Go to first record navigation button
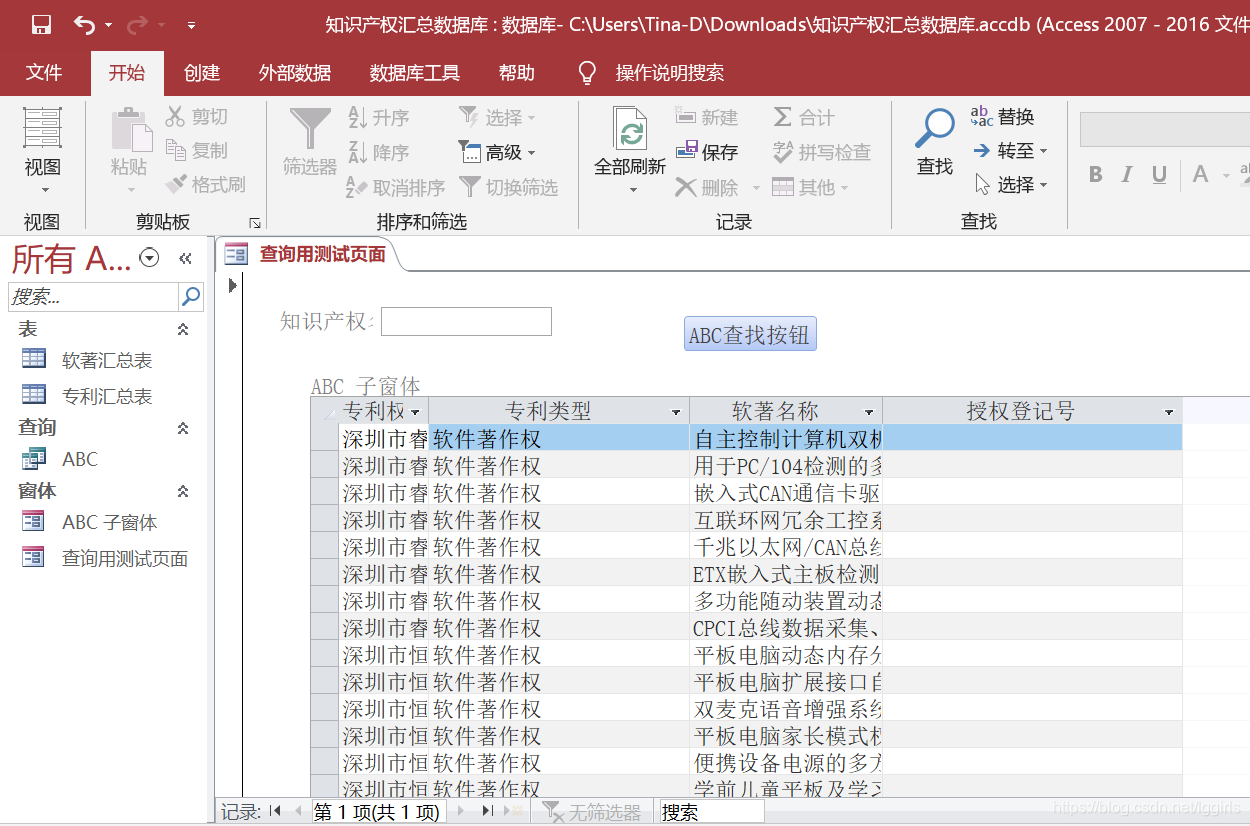This screenshot has height=826, width=1250. pos(275,812)
